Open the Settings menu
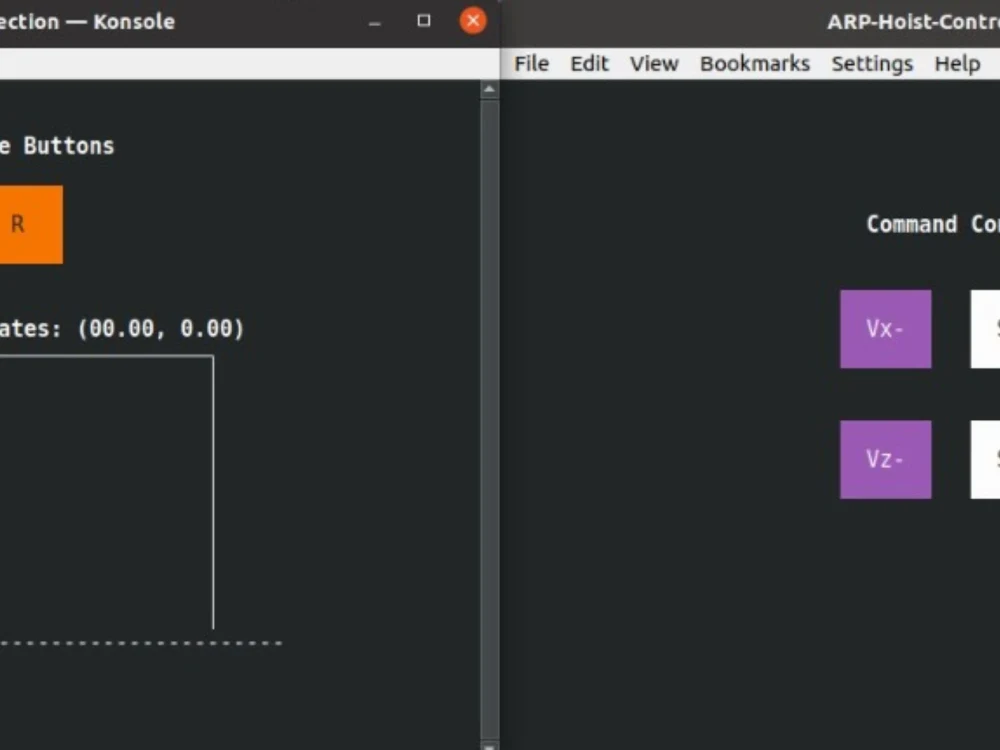This screenshot has width=1000, height=750. point(871,63)
